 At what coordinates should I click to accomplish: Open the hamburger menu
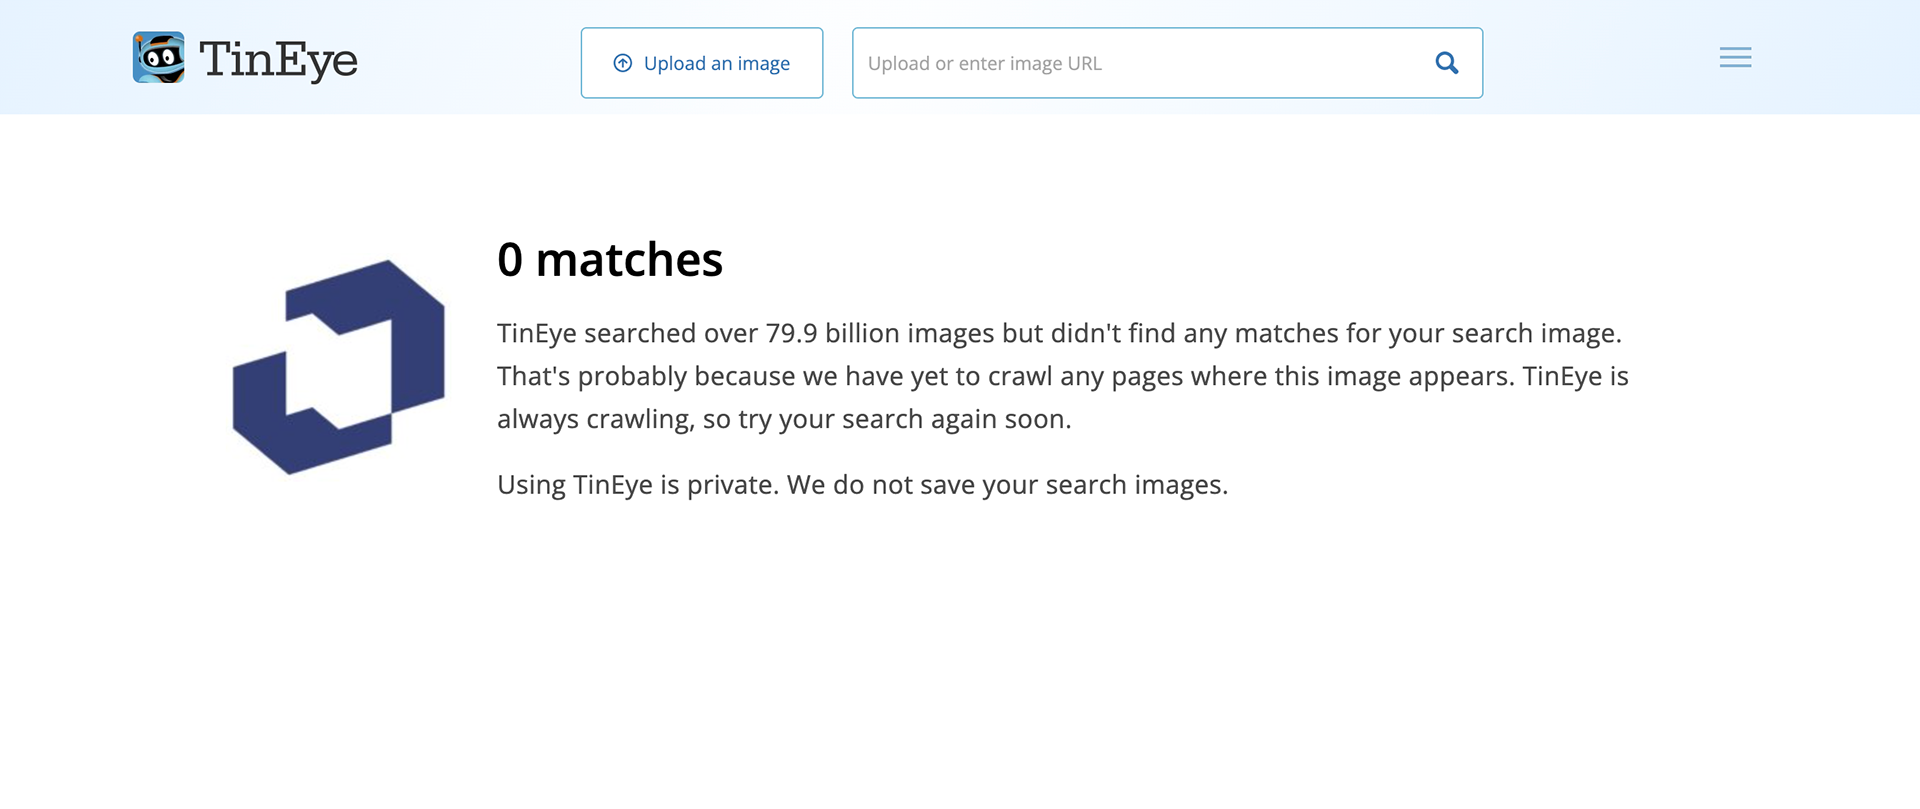(1735, 58)
